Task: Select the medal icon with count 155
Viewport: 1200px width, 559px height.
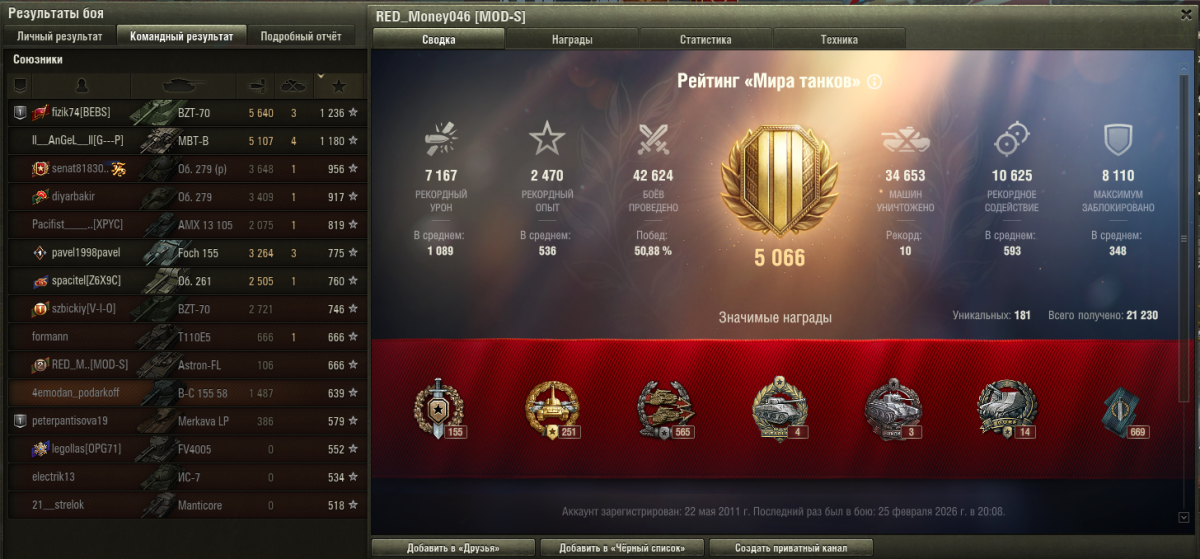Action: click(439, 409)
